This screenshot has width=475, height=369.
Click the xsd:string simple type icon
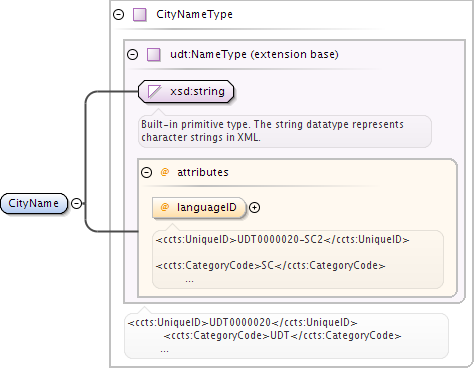point(154,91)
